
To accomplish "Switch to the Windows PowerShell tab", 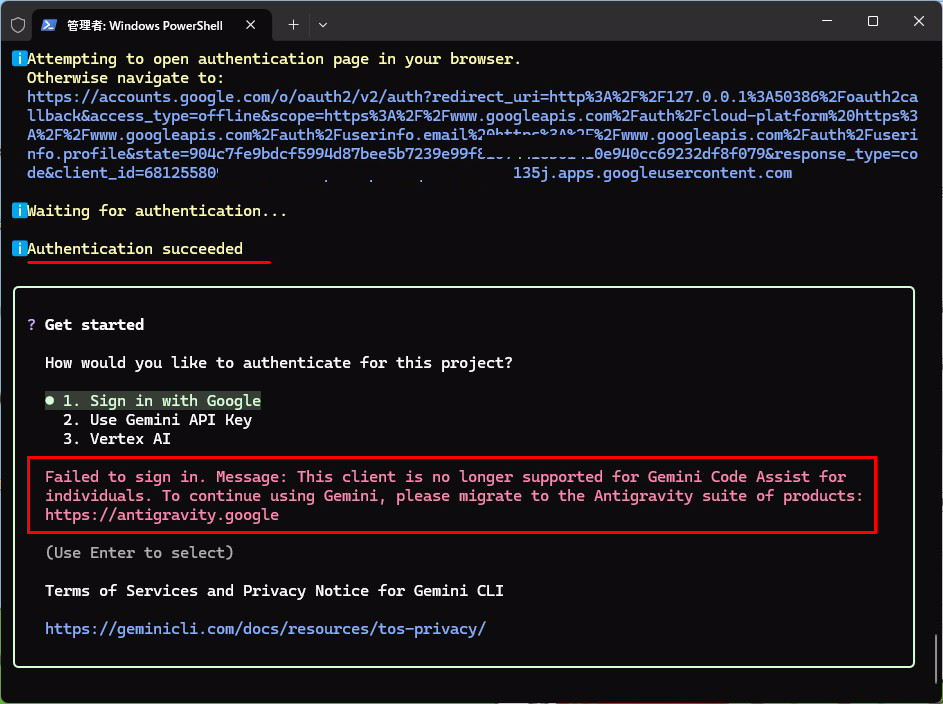I will pyautogui.click(x=152, y=25).
